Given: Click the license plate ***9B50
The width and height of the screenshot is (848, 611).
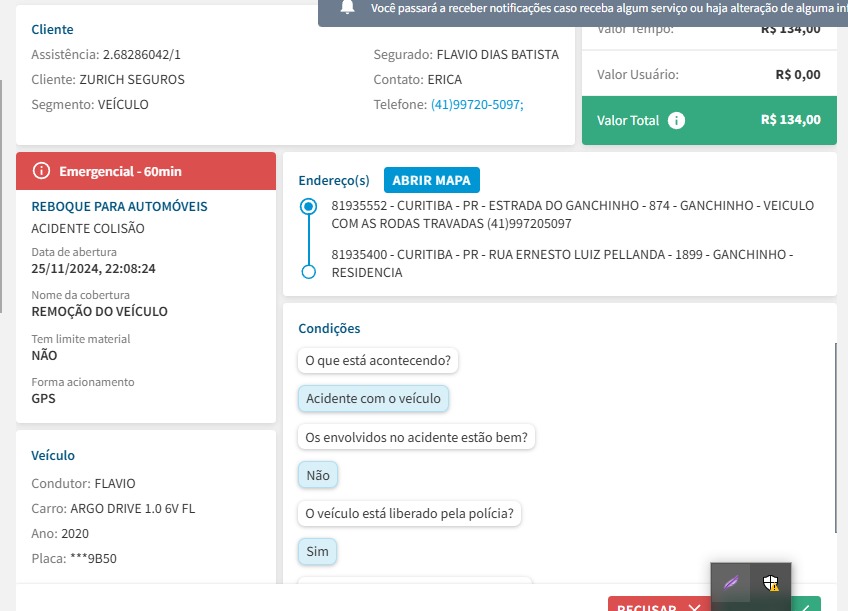Looking at the screenshot, I should pyautogui.click(x=94, y=559).
